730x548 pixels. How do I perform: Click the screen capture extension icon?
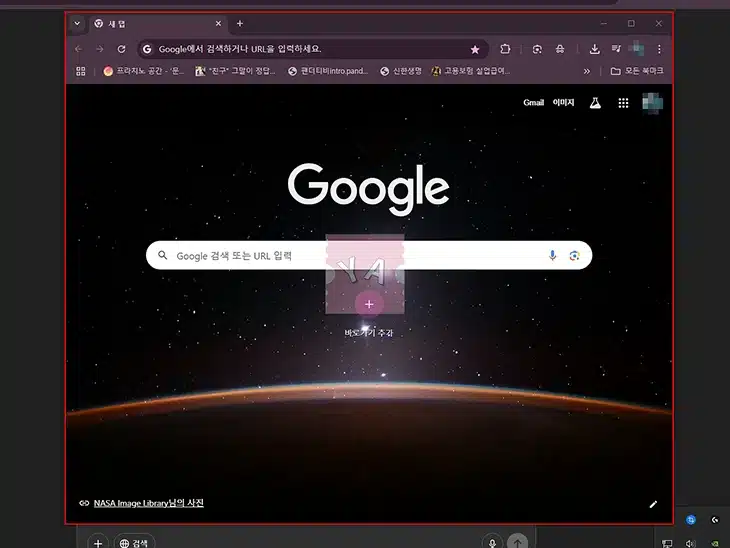point(537,49)
